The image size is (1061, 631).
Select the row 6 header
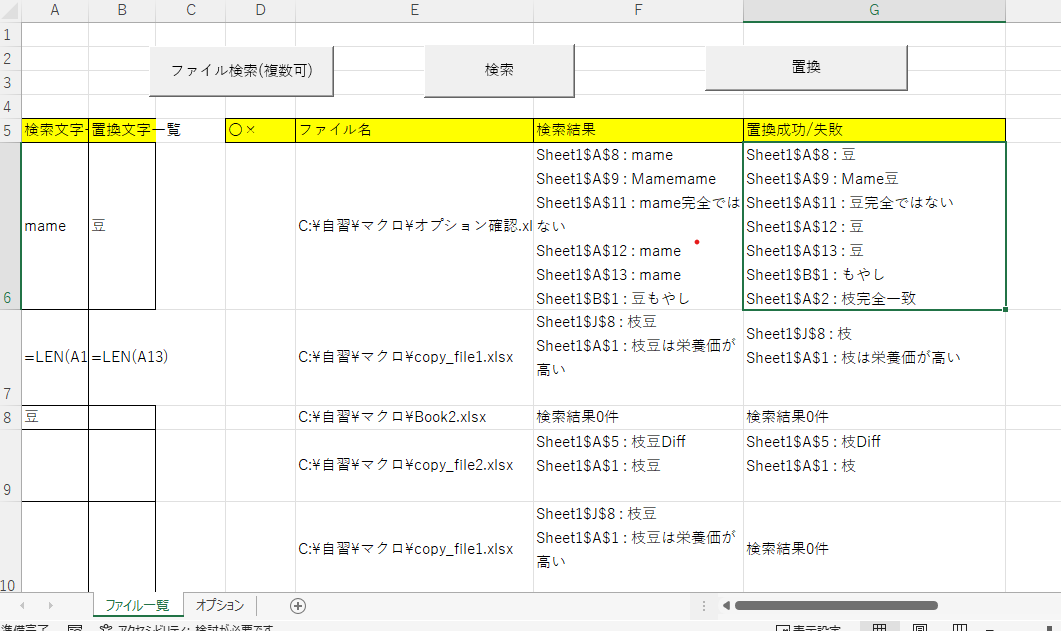[x=9, y=225]
